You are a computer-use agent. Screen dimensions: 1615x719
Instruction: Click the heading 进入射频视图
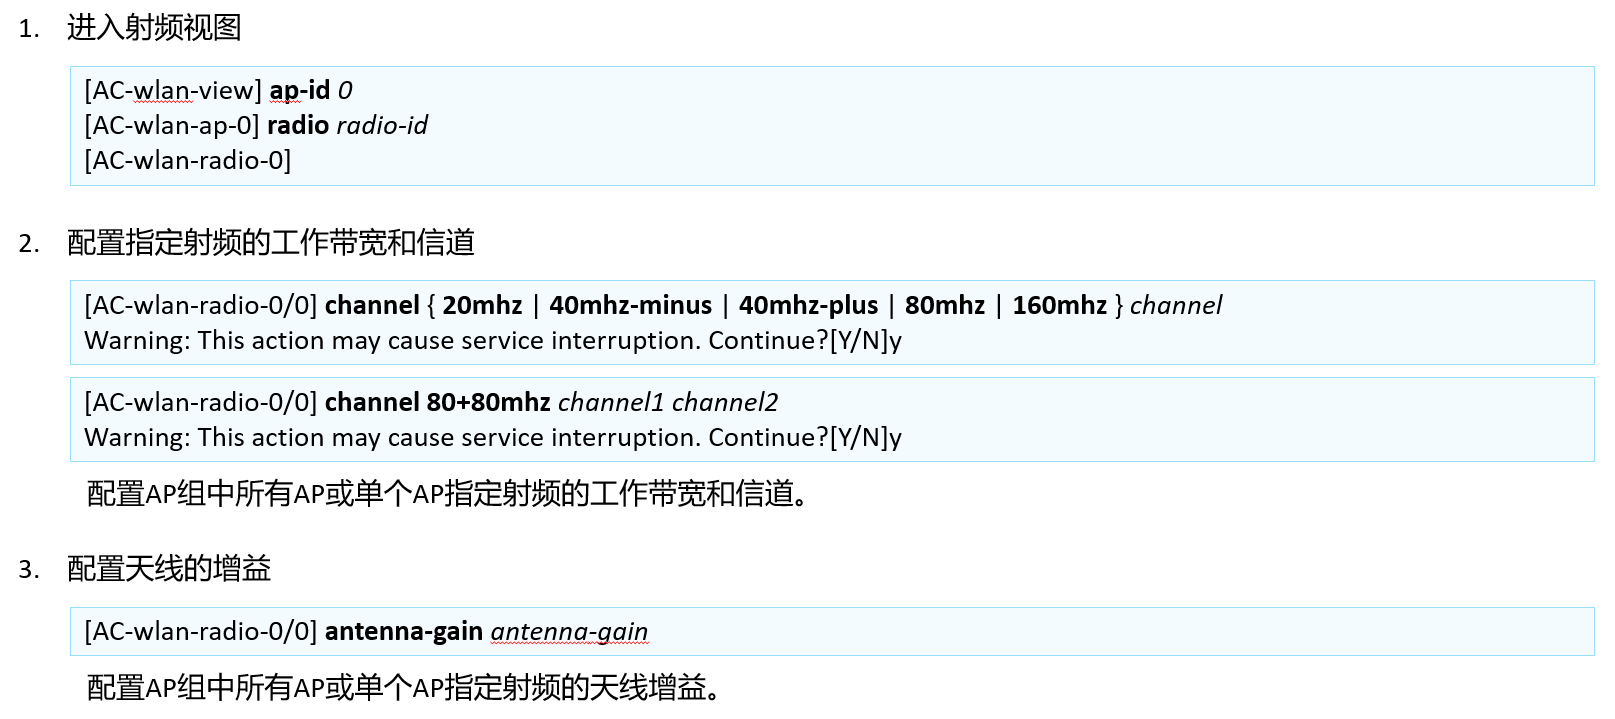pyautogui.click(x=154, y=28)
